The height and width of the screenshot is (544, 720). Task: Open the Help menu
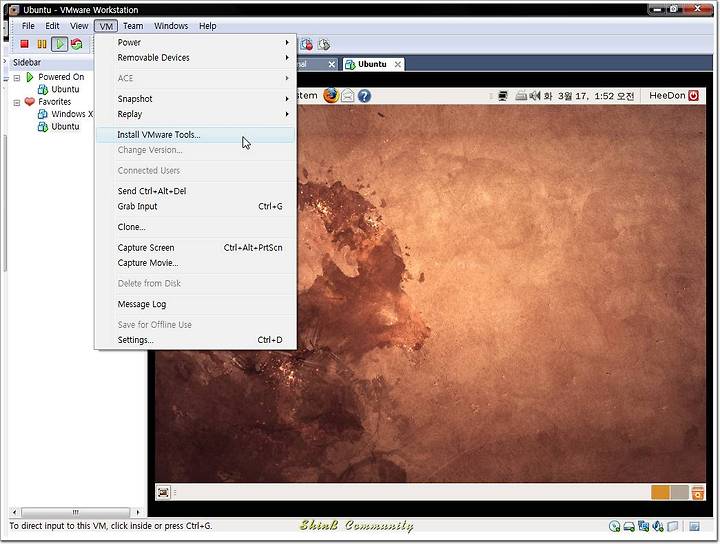(x=208, y=26)
